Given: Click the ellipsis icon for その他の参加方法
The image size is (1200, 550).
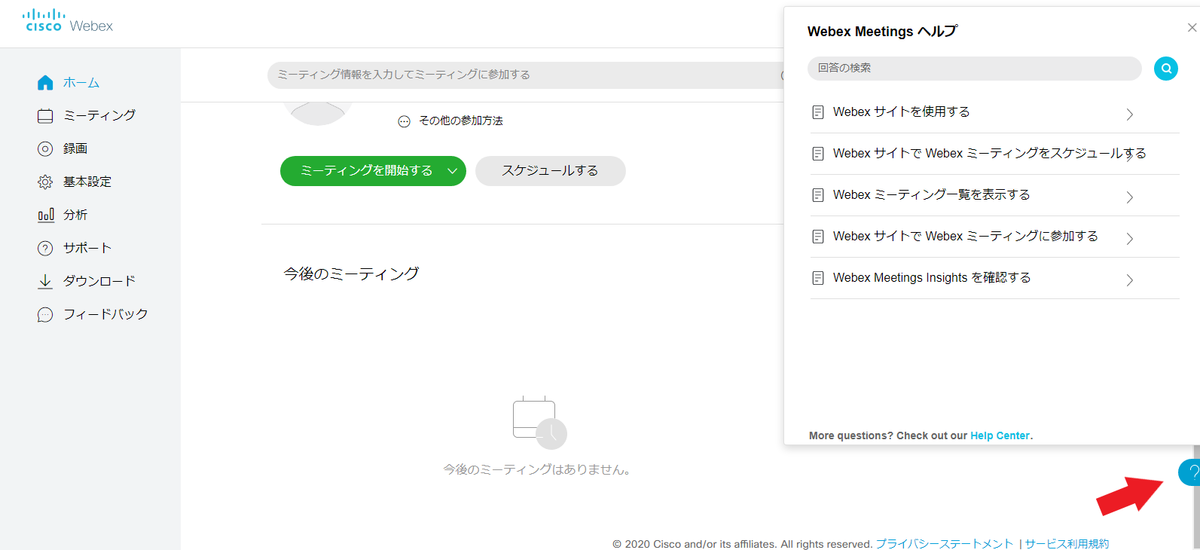Looking at the screenshot, I should (404, 121).
